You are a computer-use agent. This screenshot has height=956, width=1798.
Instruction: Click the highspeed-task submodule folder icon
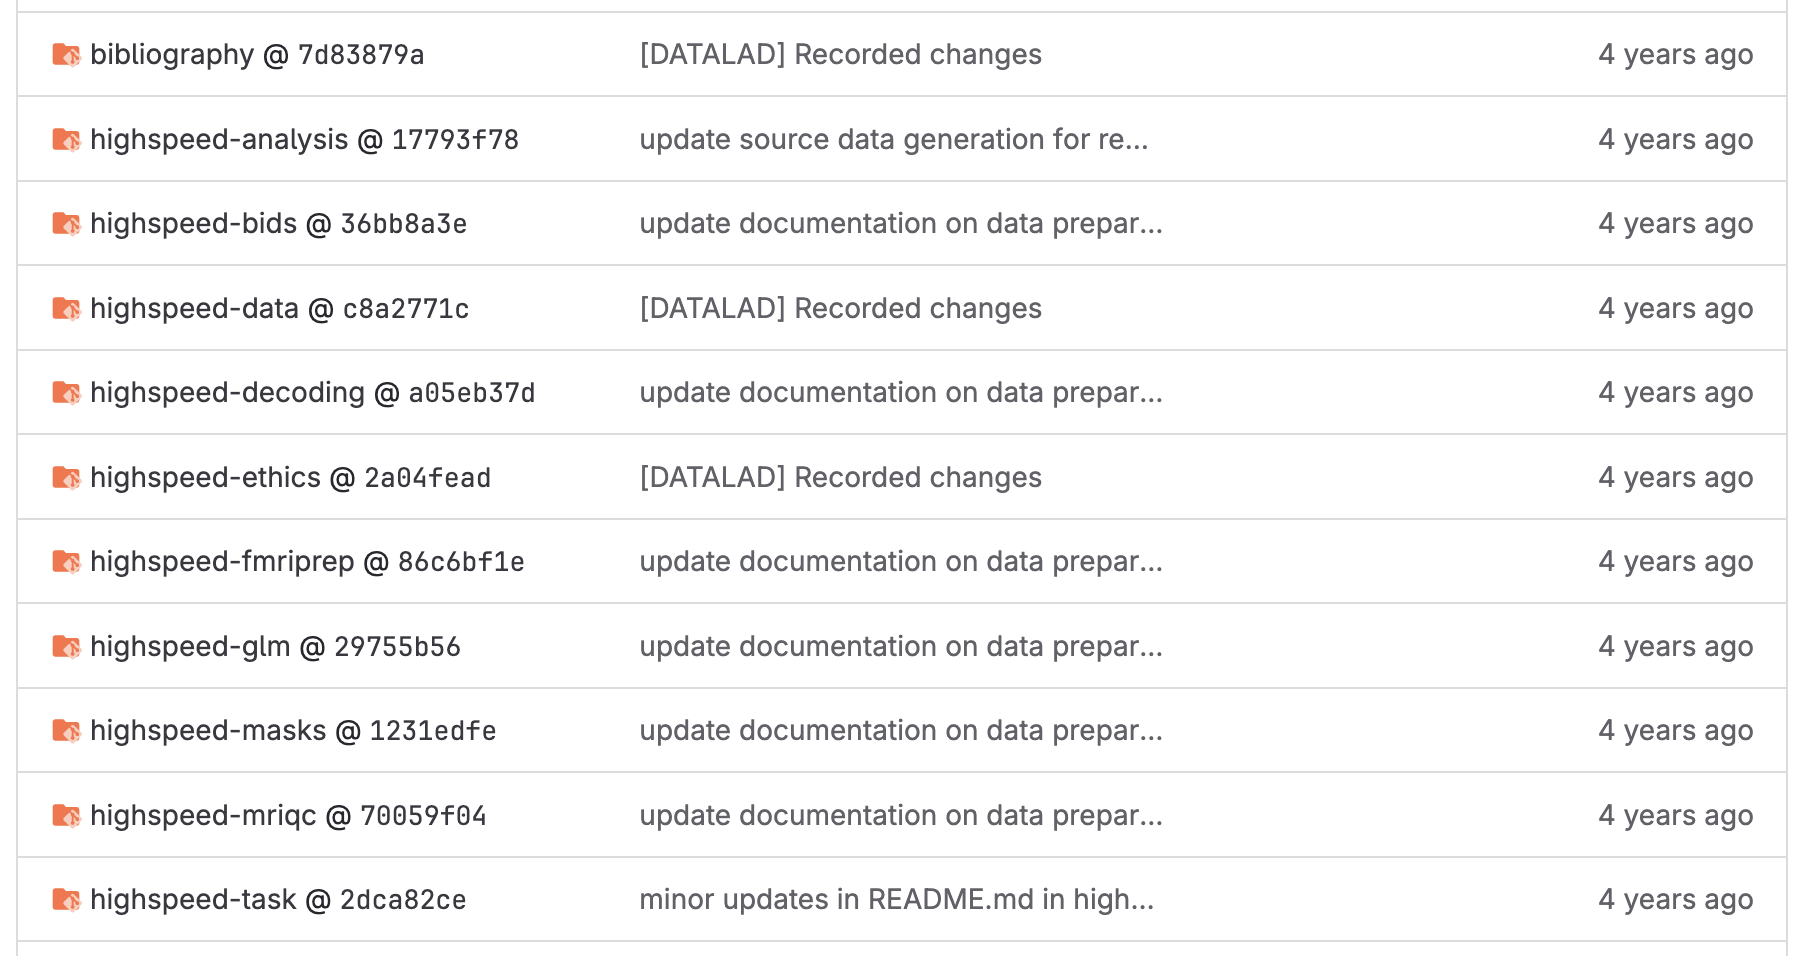pos(66,899)
